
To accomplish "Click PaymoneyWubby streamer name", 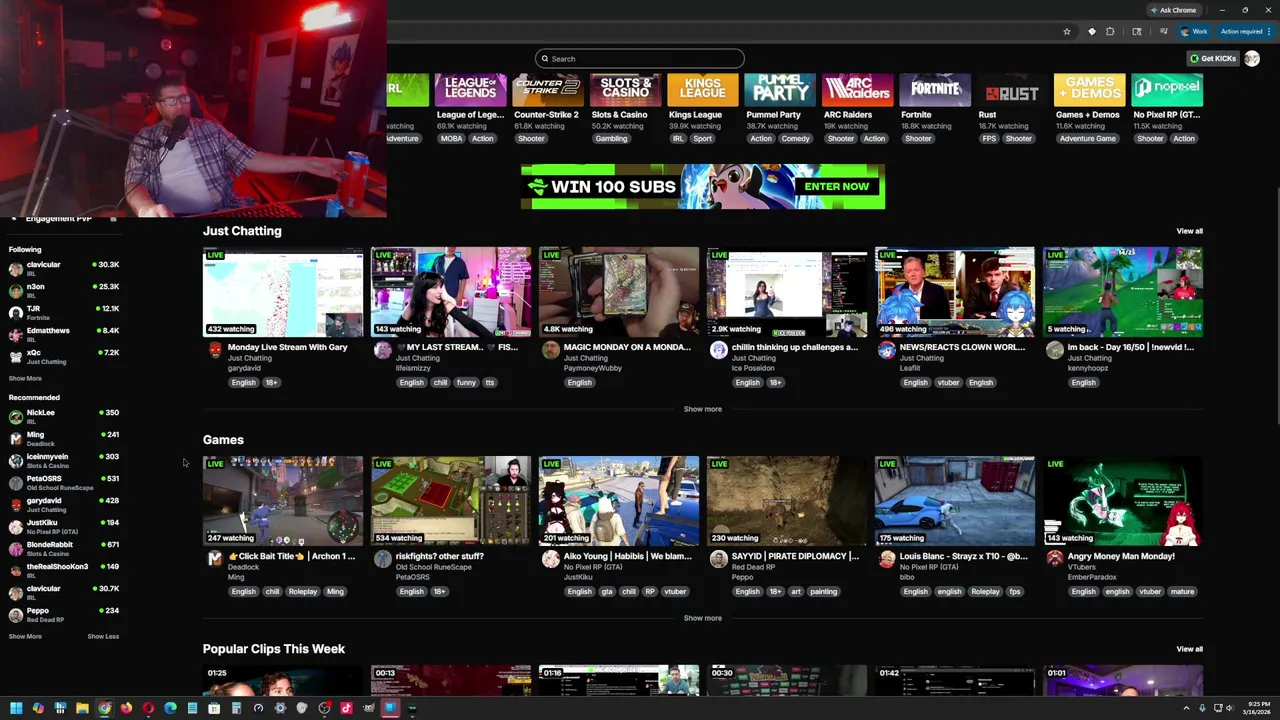I will pyautogui.click(x=592, y=368).
